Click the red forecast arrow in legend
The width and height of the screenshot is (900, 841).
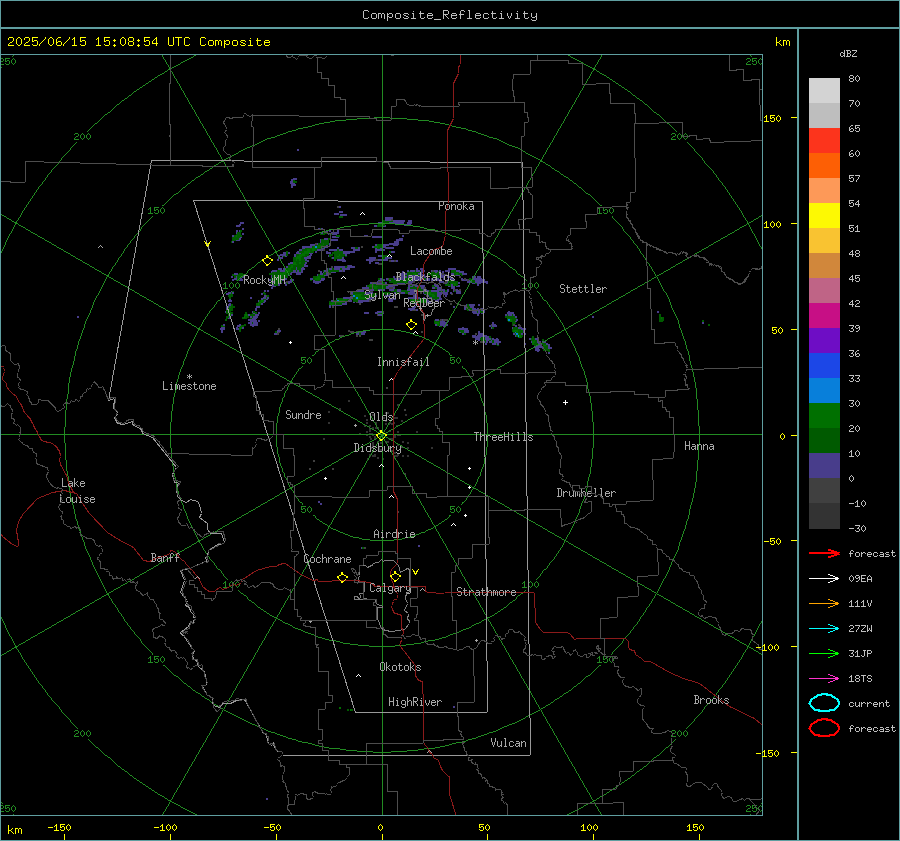[x=824, y=553]
